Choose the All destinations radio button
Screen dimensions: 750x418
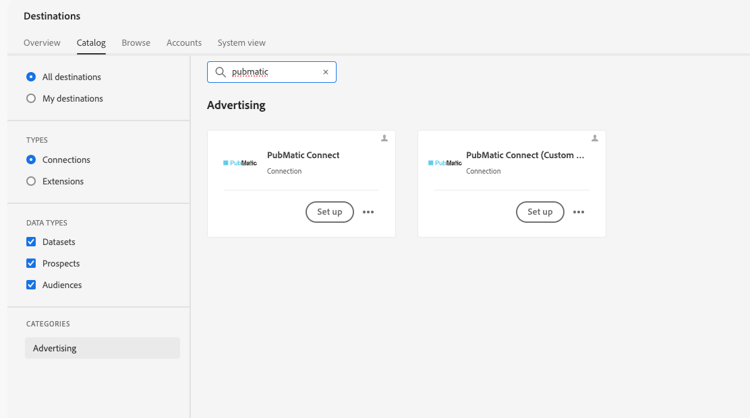pos(31,77)
